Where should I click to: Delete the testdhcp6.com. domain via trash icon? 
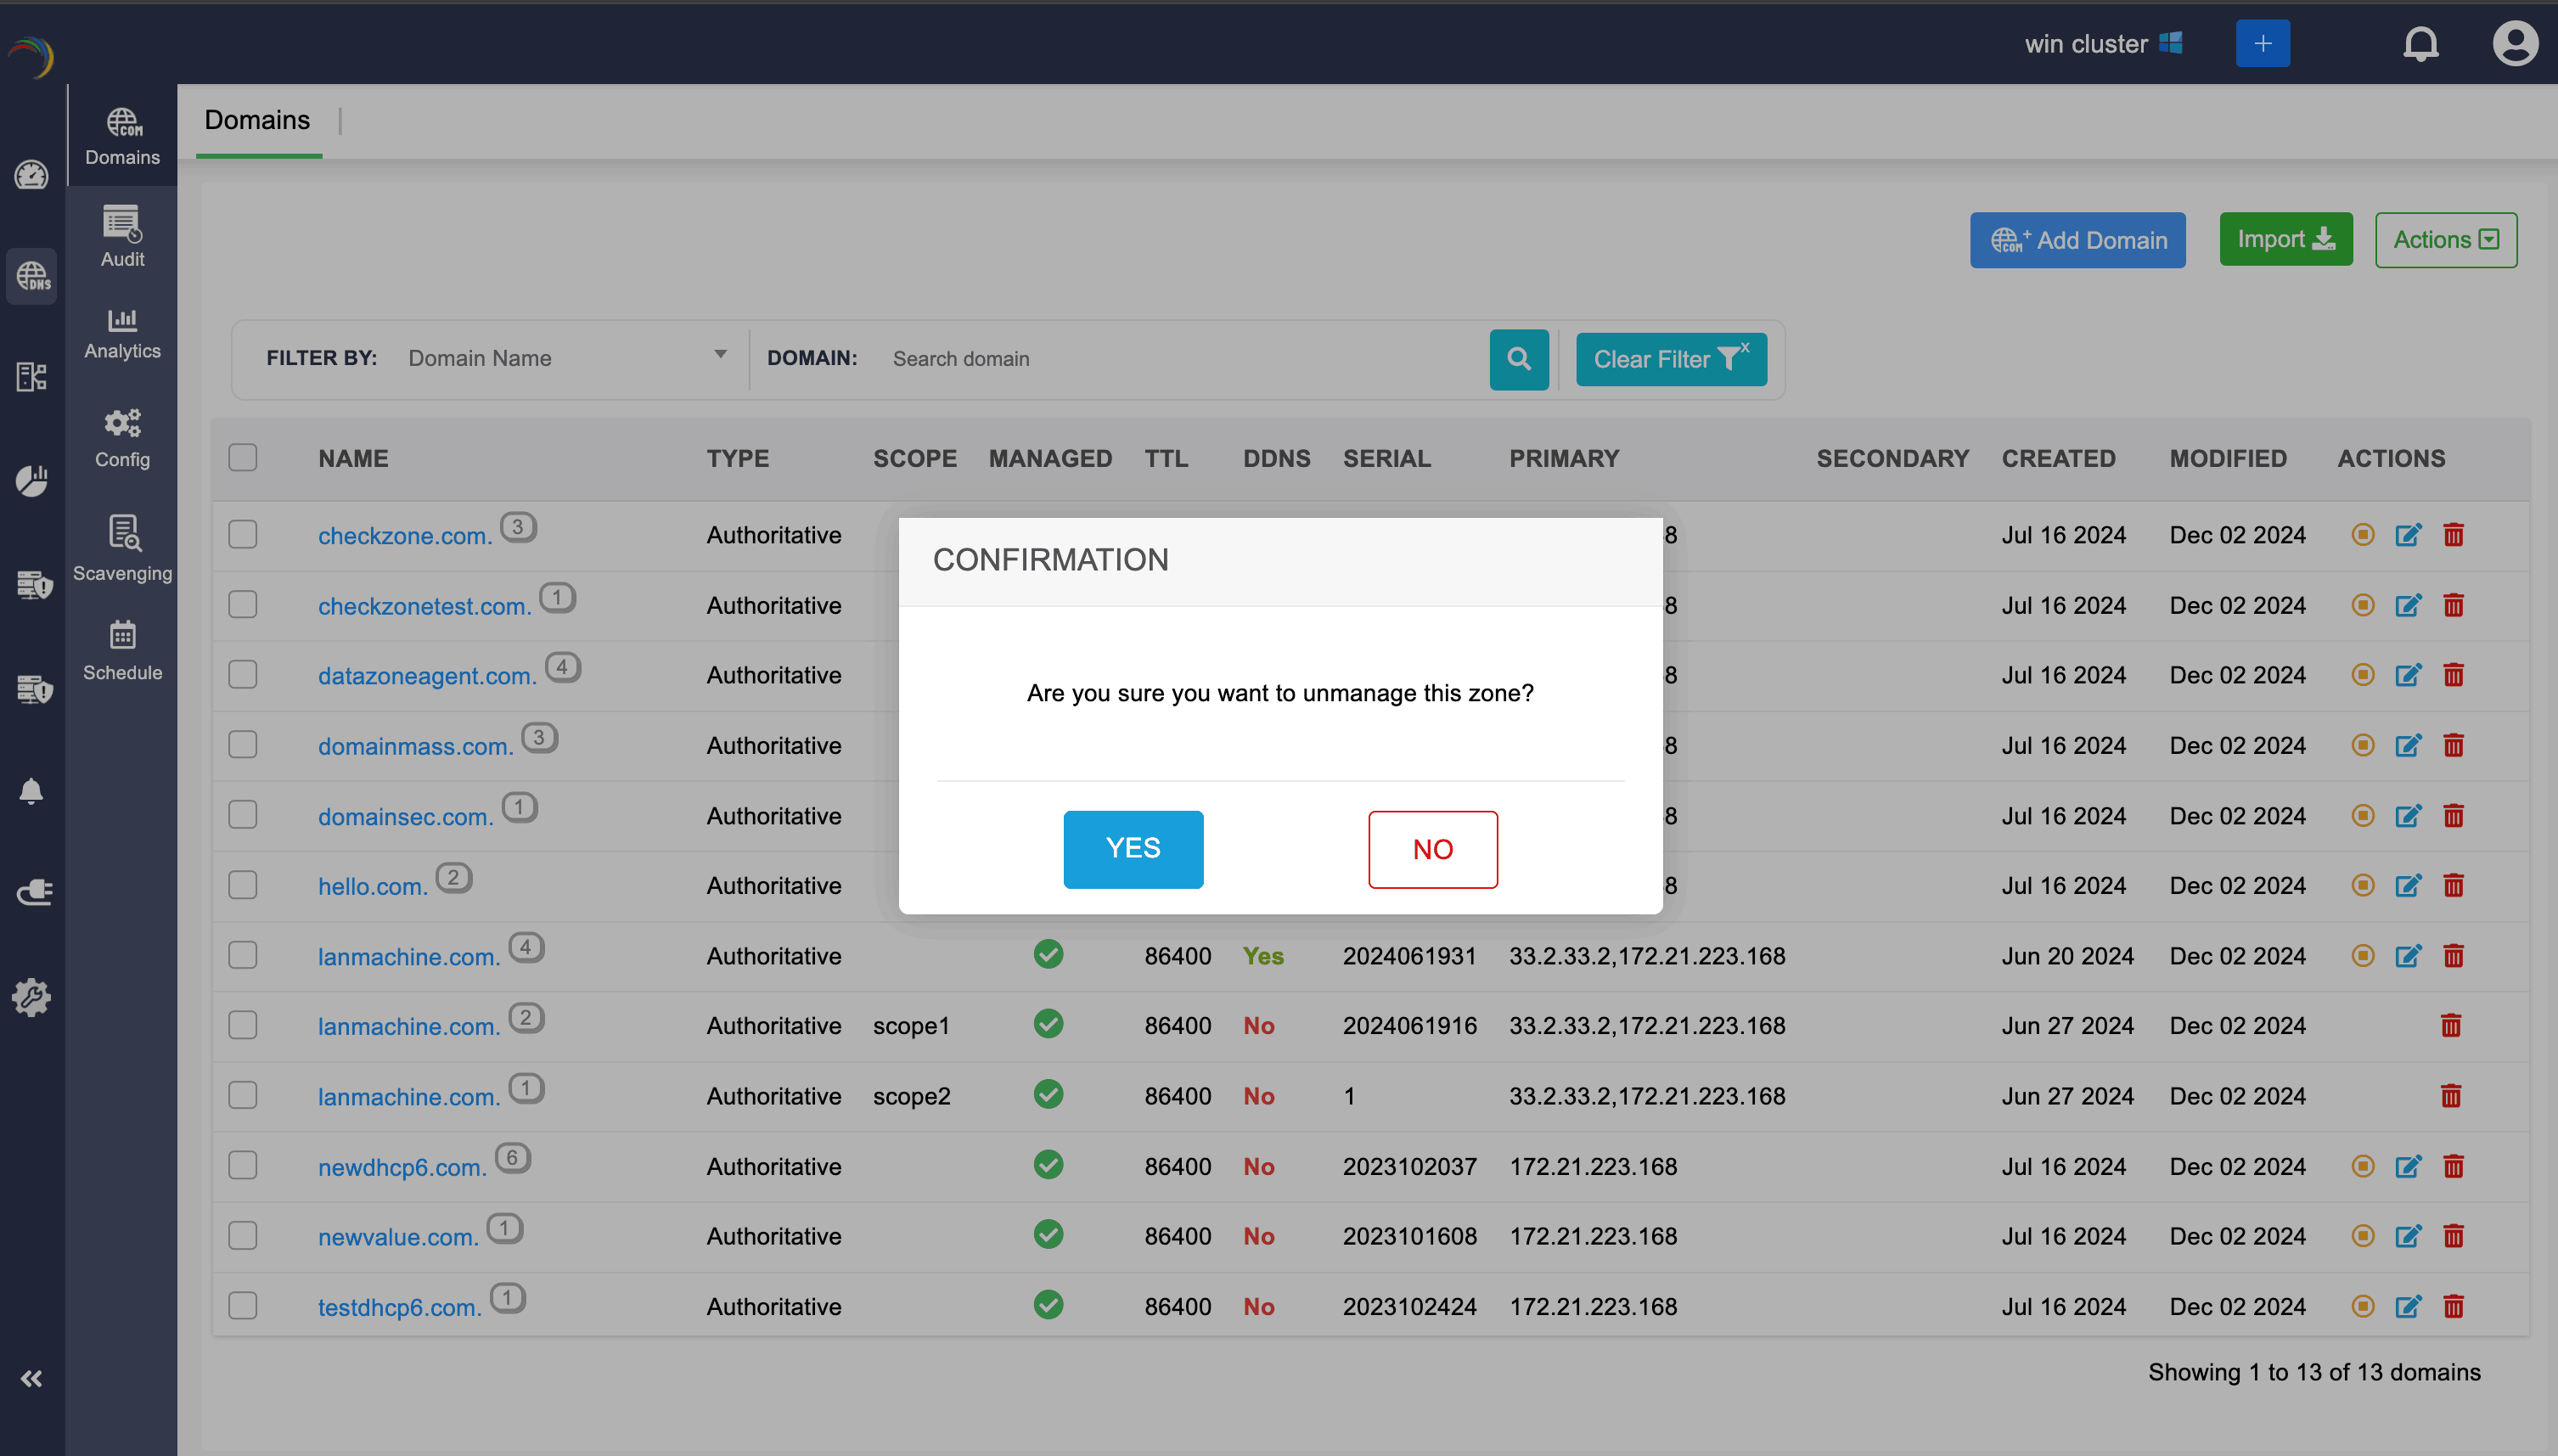[x=2453, y=1306]
